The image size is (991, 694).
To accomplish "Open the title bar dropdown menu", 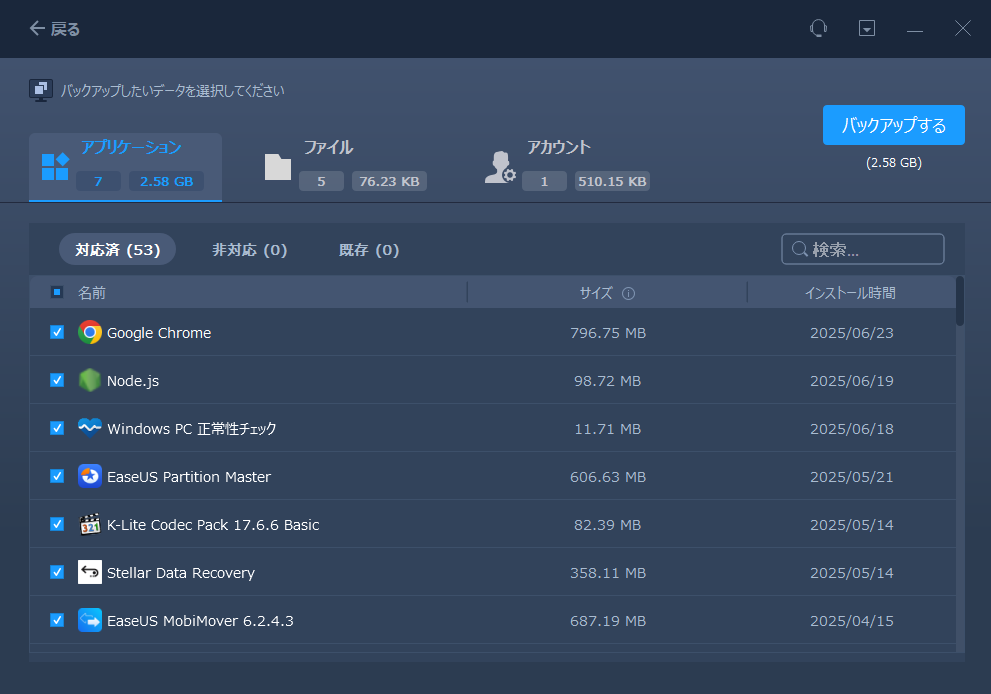I will click(x=866, y=28).
